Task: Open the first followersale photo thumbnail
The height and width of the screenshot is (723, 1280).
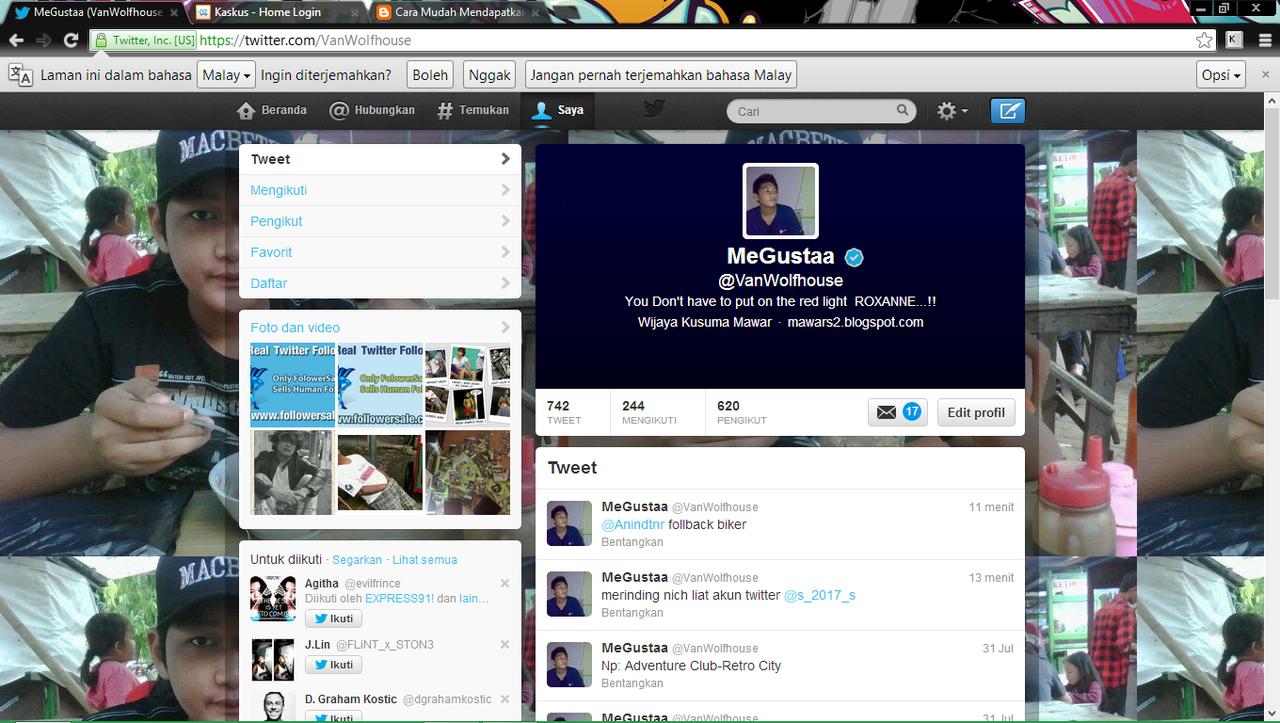Action: 292,385
